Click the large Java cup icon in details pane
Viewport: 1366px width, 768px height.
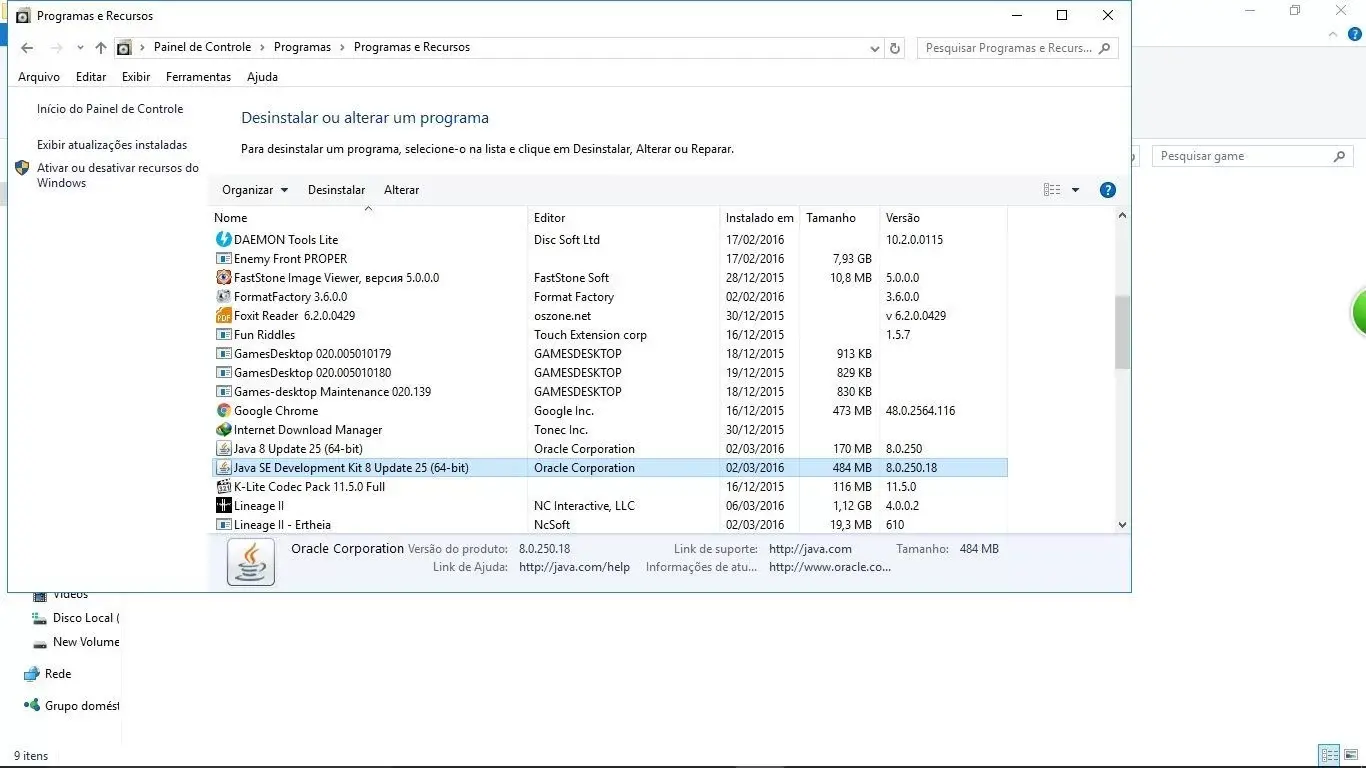click(251, 561)
